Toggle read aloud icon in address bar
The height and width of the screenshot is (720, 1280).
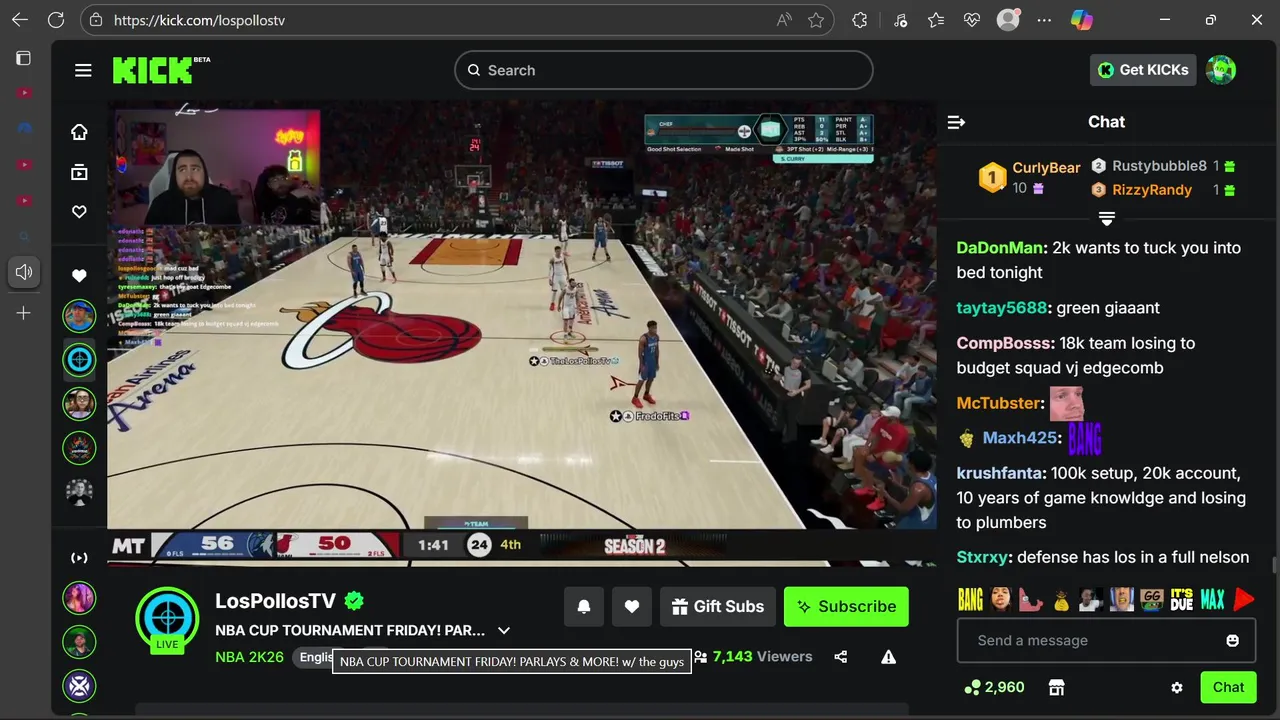[x=784, y=20]
